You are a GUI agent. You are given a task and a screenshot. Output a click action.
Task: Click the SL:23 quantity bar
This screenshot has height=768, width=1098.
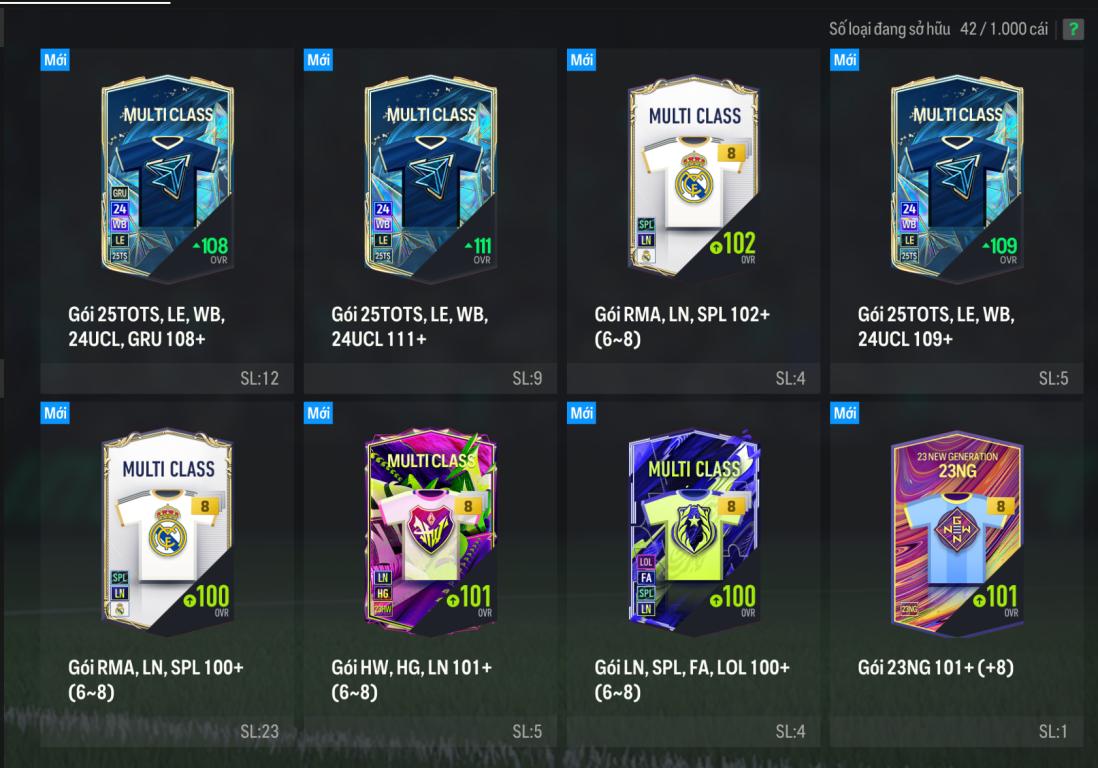click(167, 732)
